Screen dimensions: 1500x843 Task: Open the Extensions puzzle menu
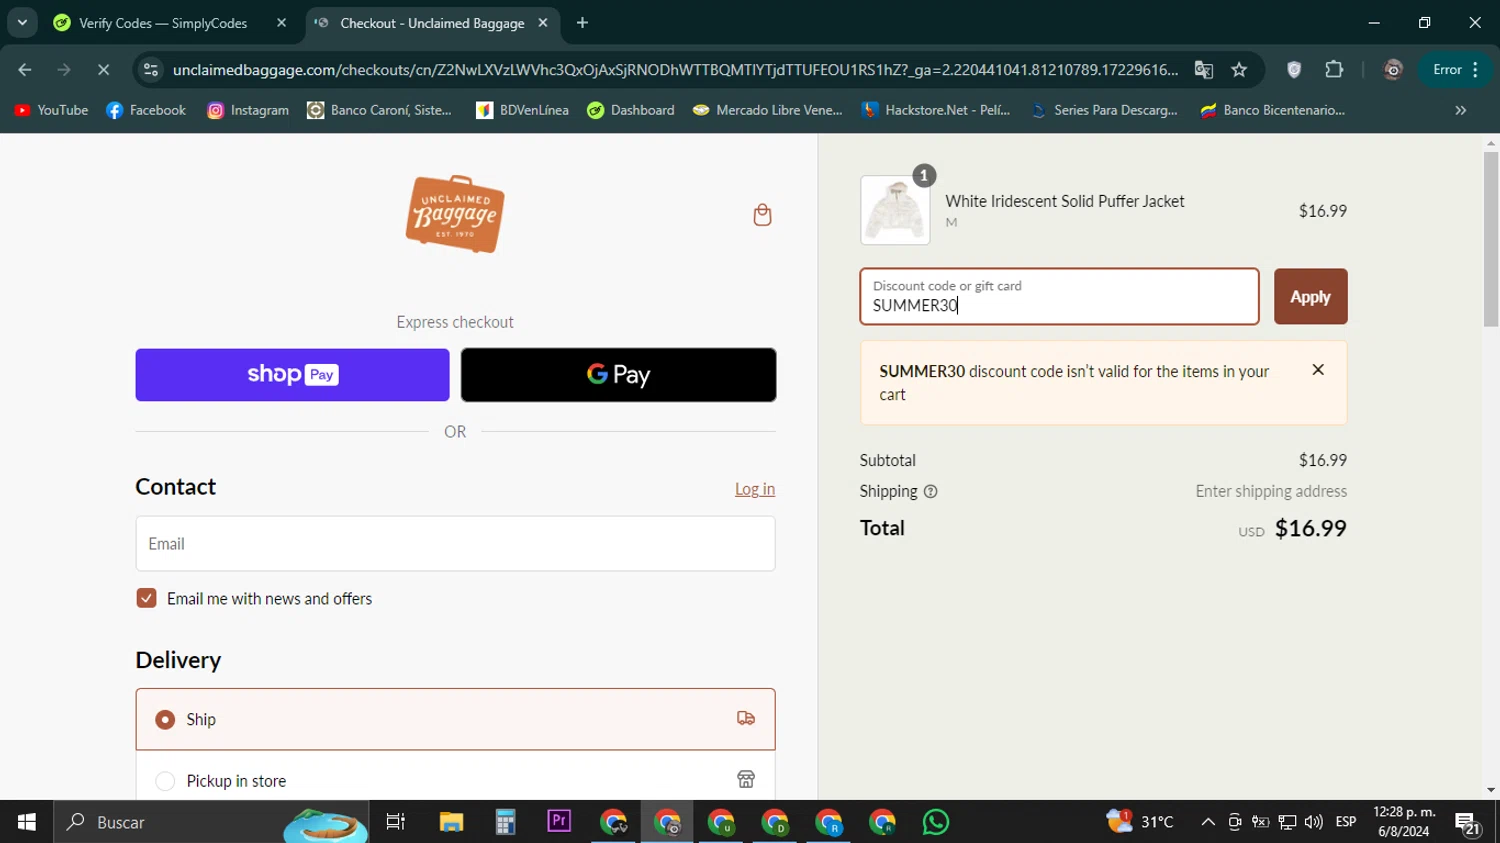(x=1334, y=70)
